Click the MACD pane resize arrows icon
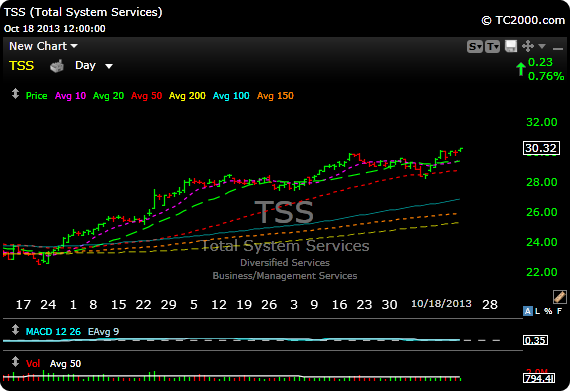The height and width of the screenshot is (391, 570). [15, 330]
